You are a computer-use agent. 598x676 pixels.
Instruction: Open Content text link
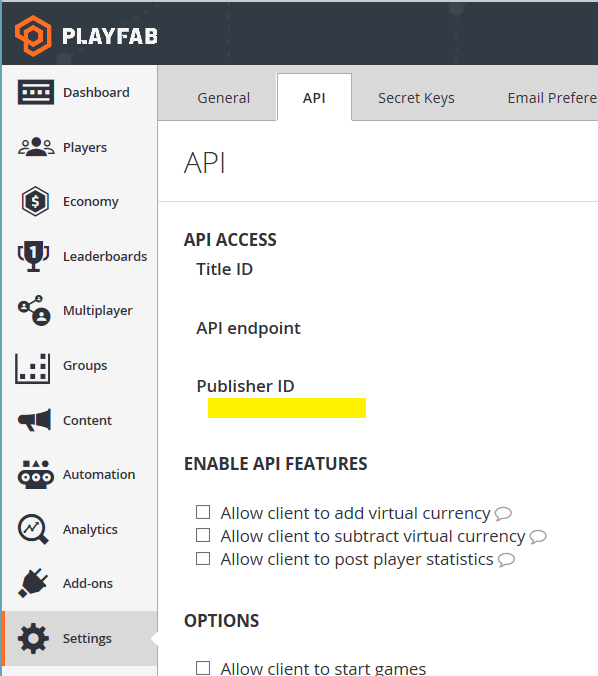87,420
